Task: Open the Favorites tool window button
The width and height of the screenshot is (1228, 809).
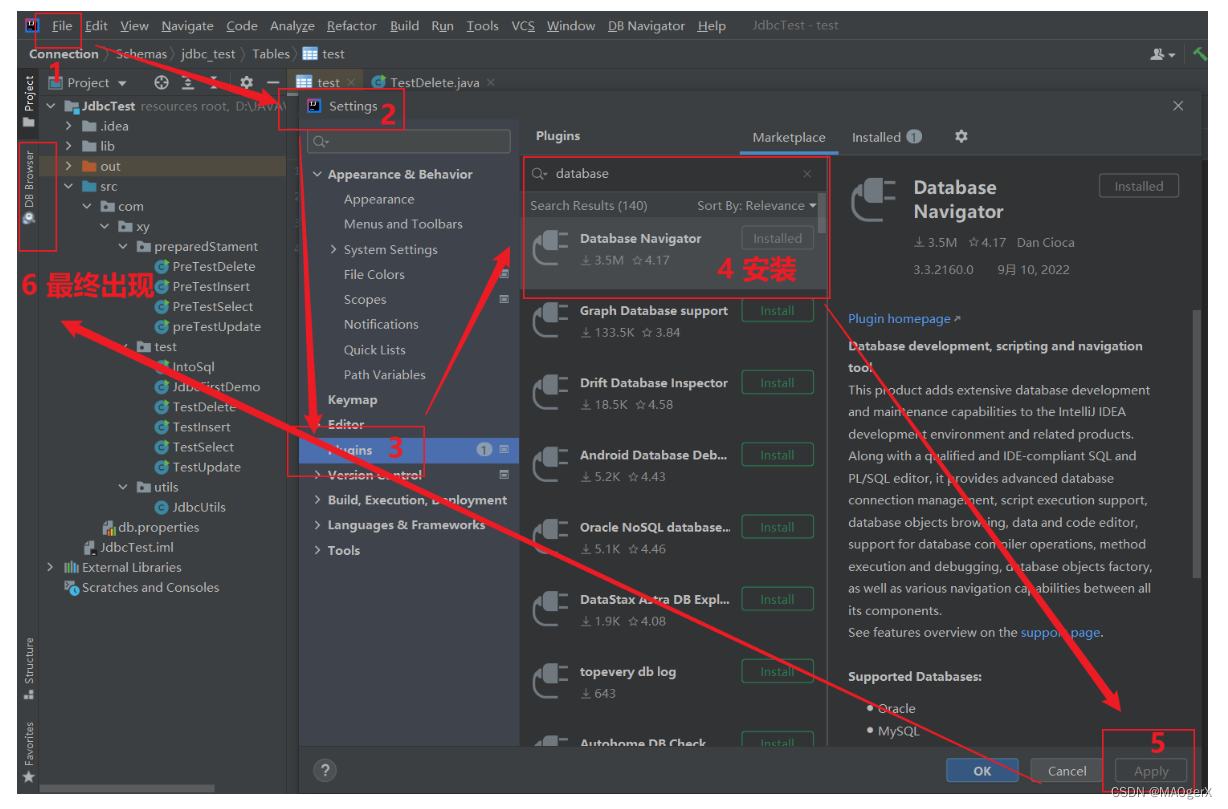Action: [29, 752]
